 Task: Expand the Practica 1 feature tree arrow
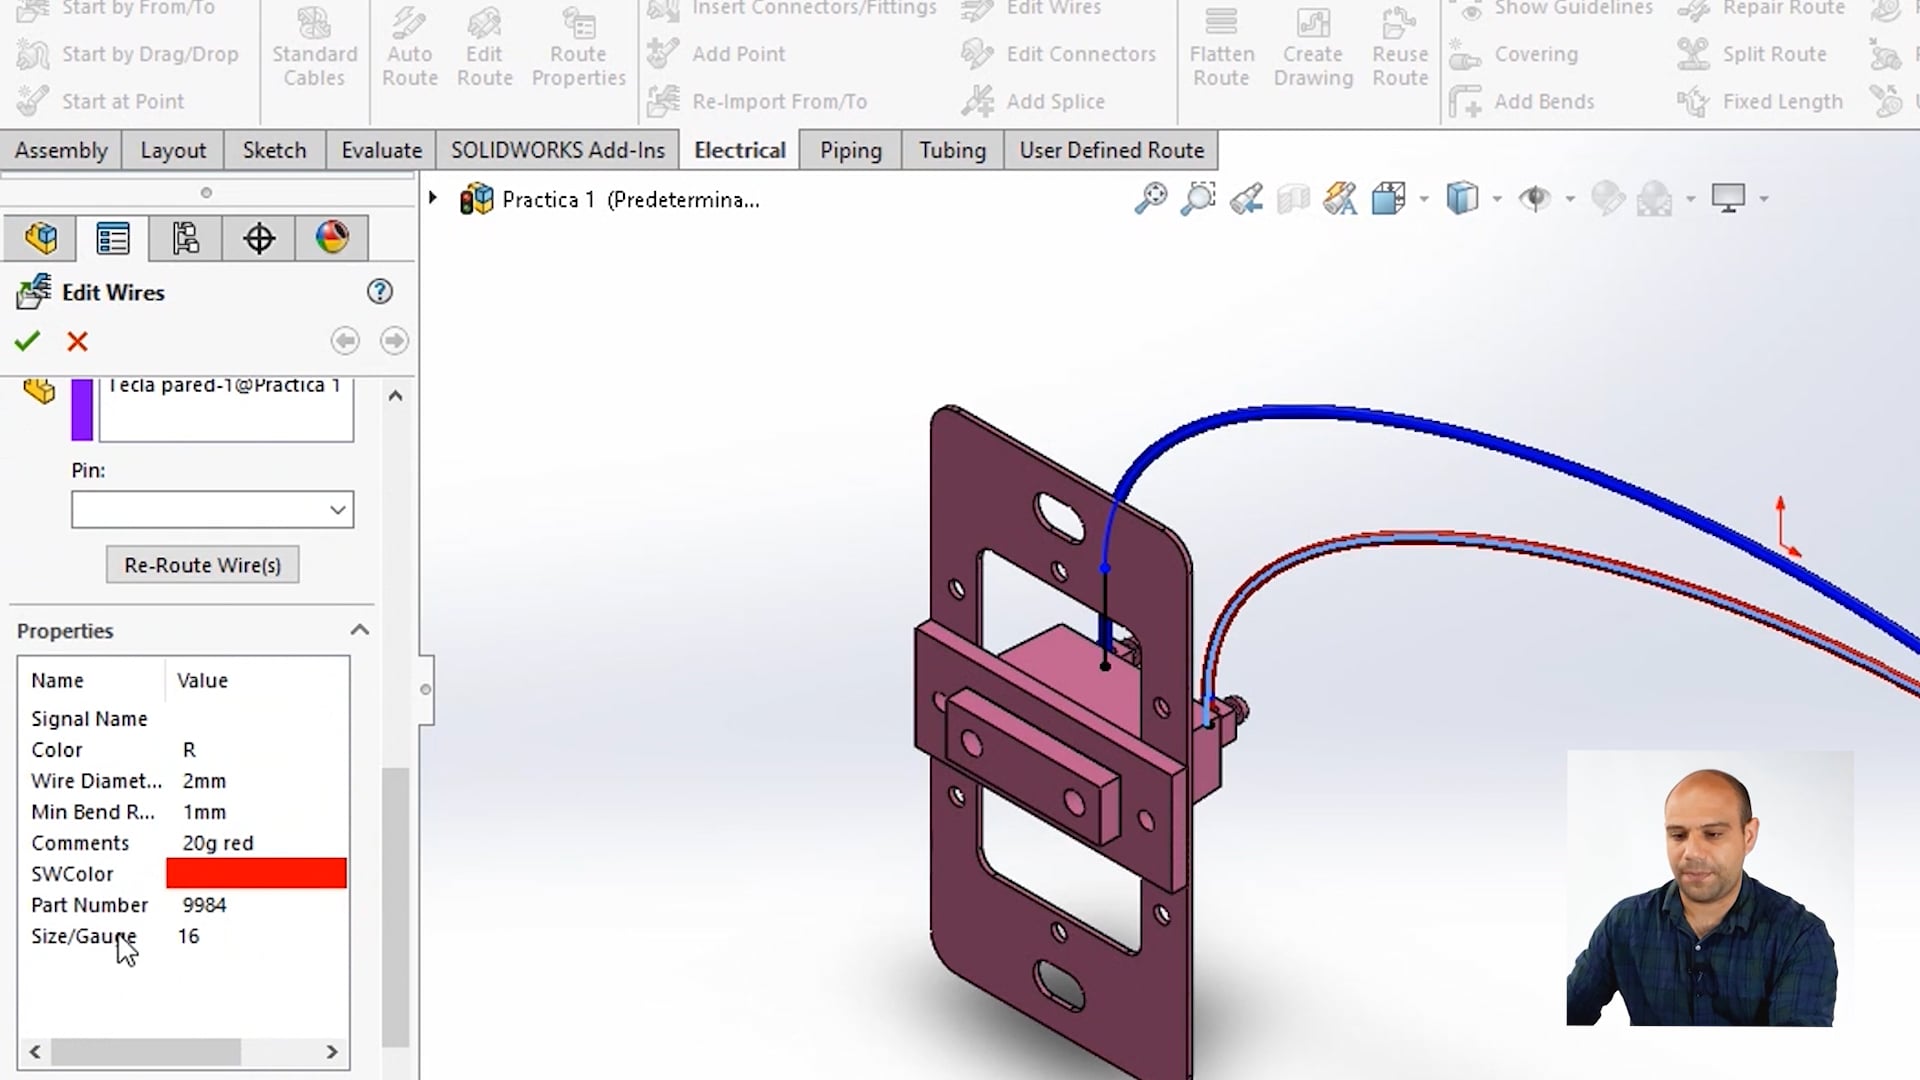click(x=433, y=198)
